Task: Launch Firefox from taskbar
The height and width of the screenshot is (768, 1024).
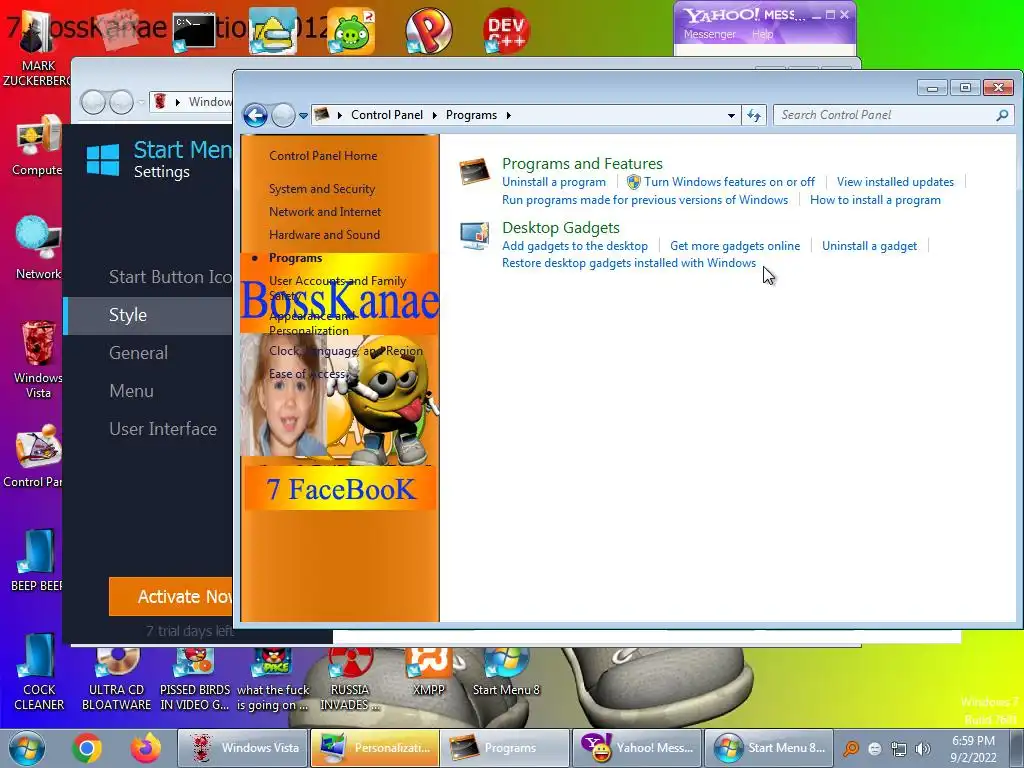Action: click(145, 748)
